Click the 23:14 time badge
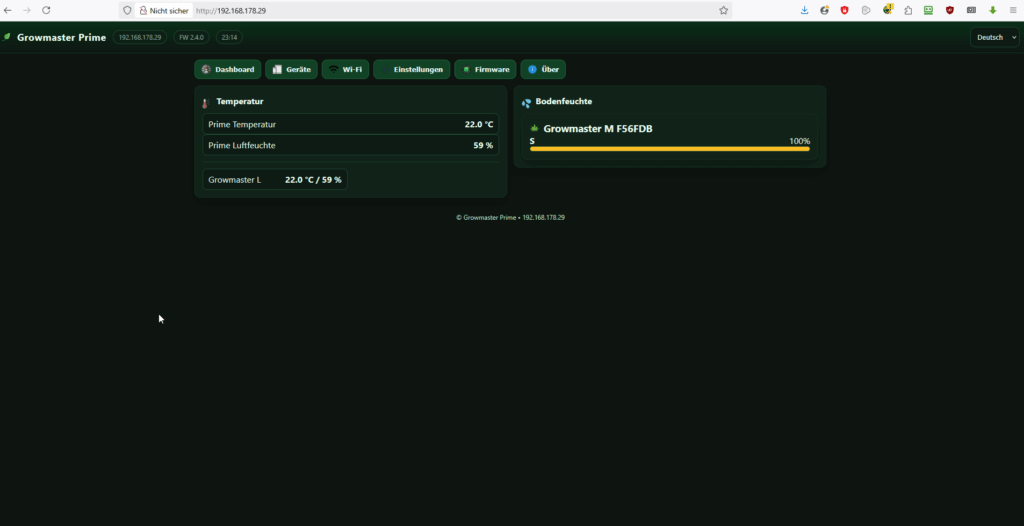 click(x=229, y=38)
